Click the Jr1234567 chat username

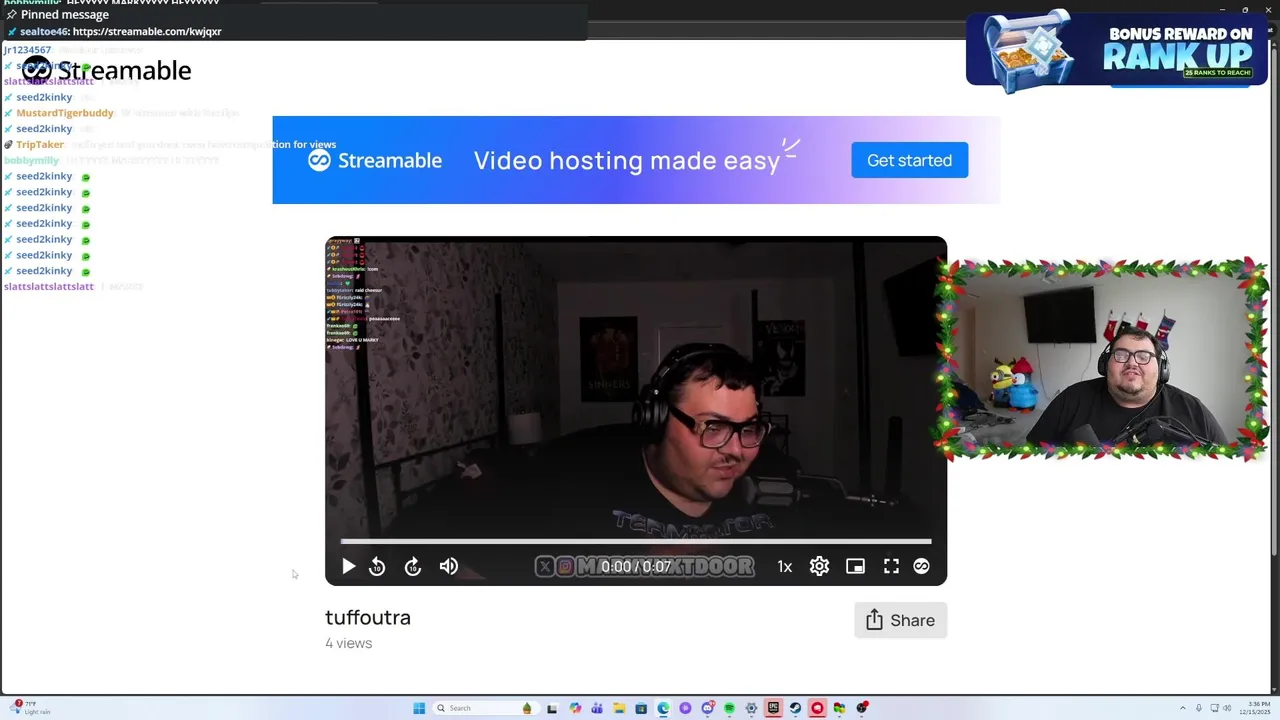click(x=27, y=50)
